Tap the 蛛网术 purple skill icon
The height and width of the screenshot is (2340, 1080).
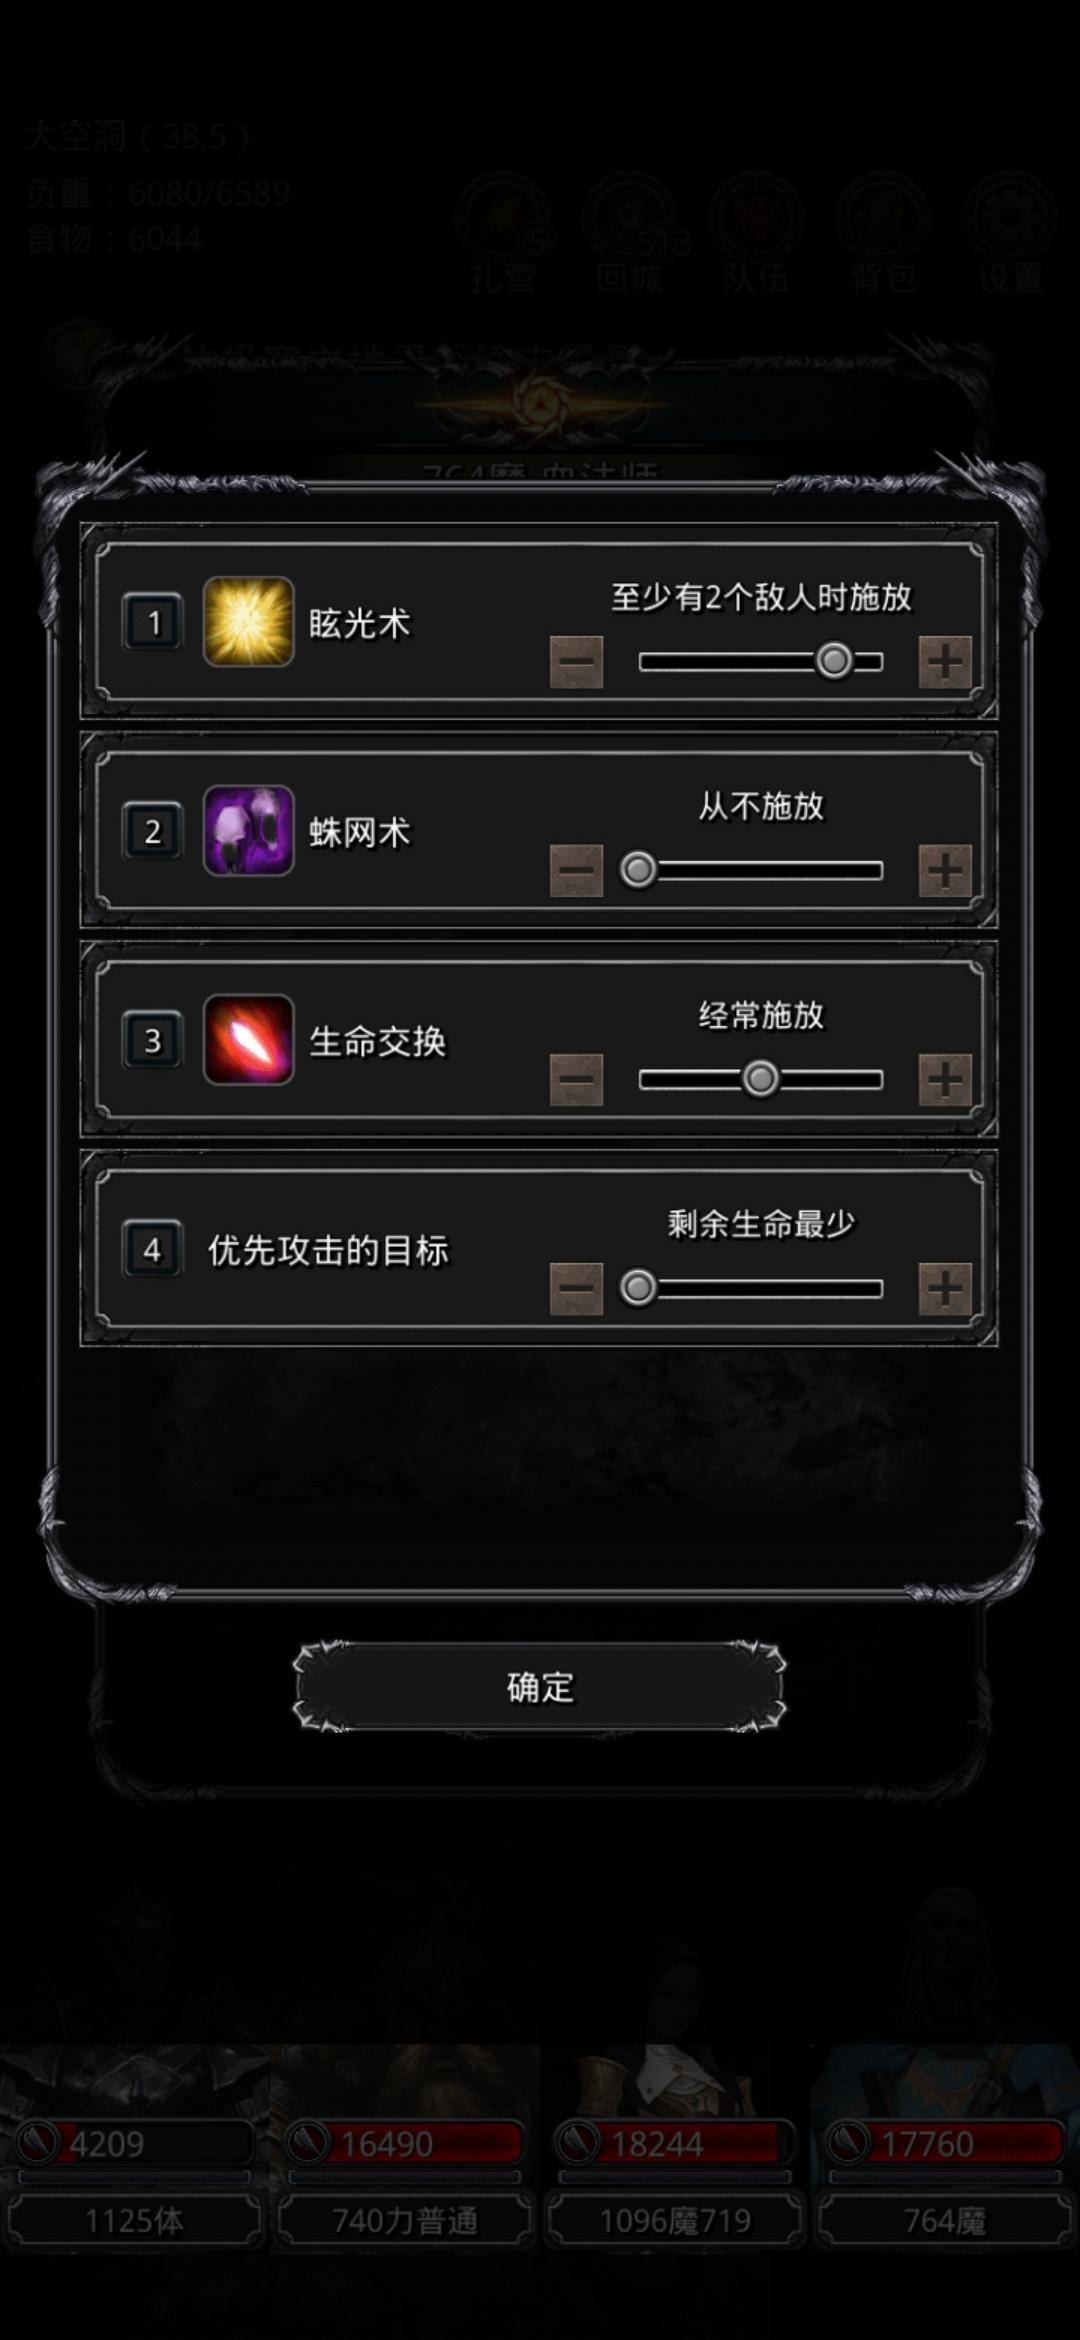point(248,830)
